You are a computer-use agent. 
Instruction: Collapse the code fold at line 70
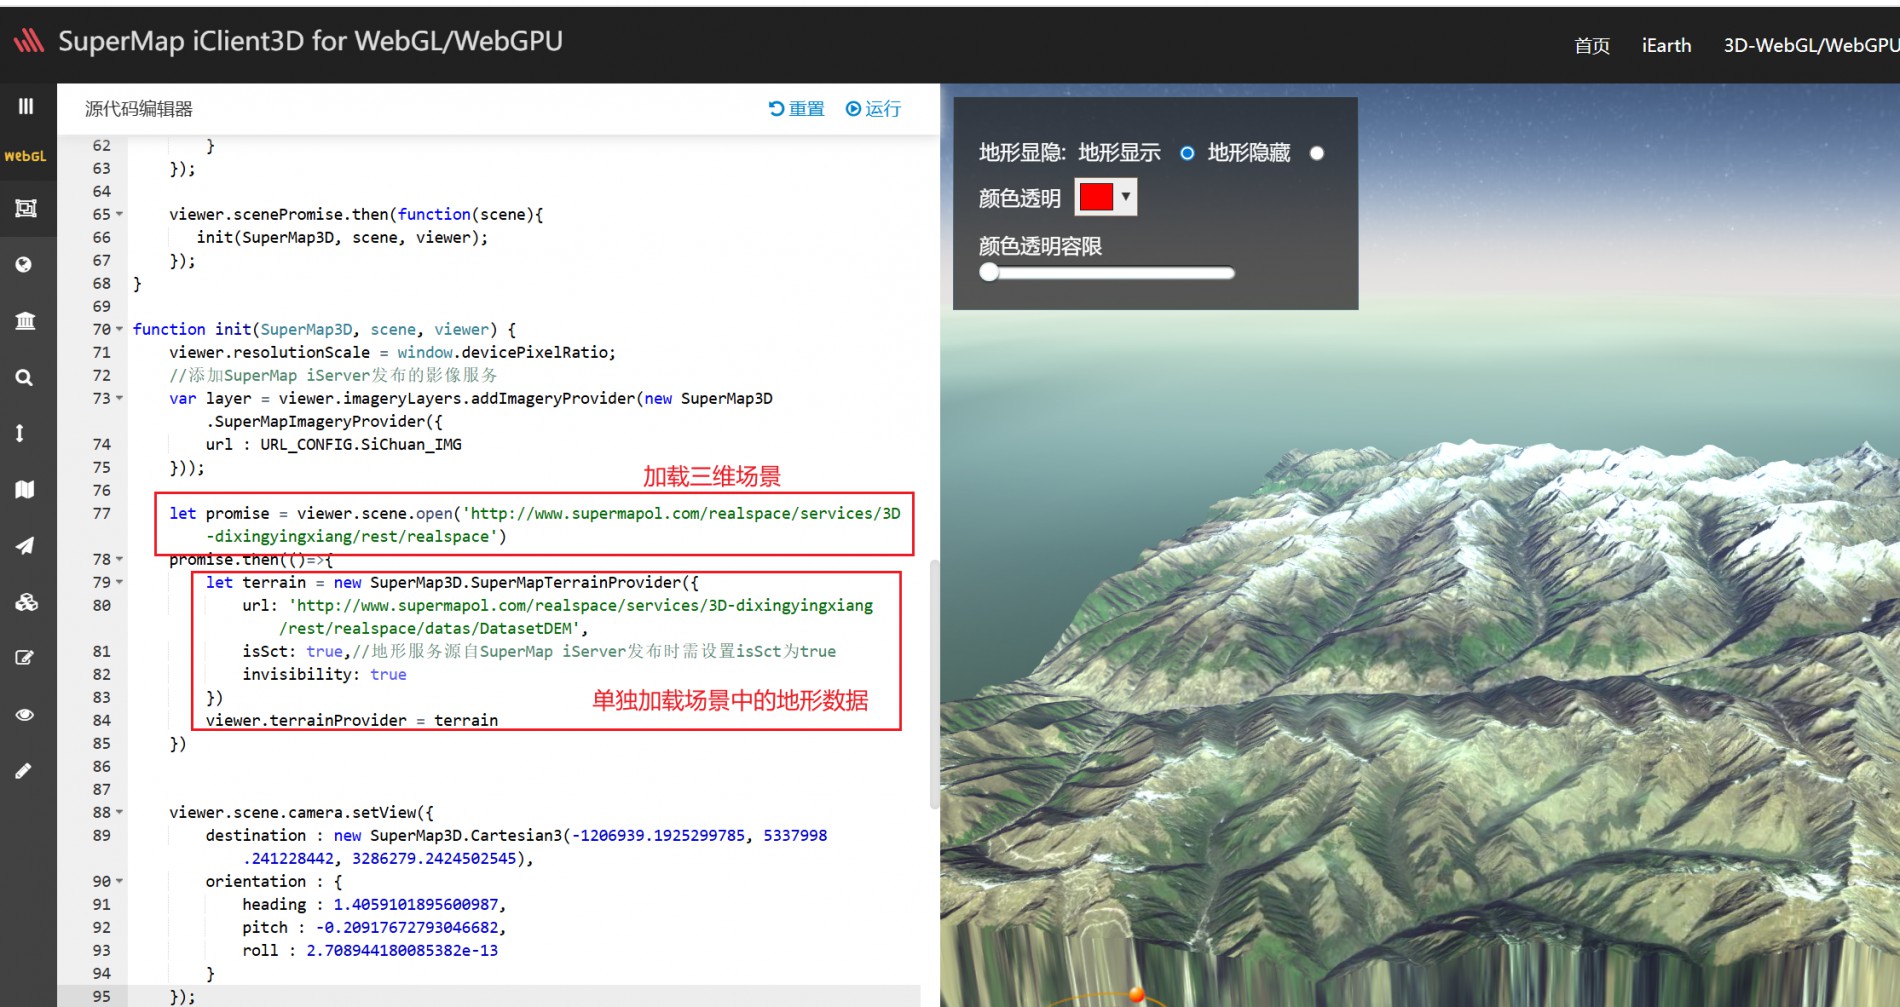120,329
